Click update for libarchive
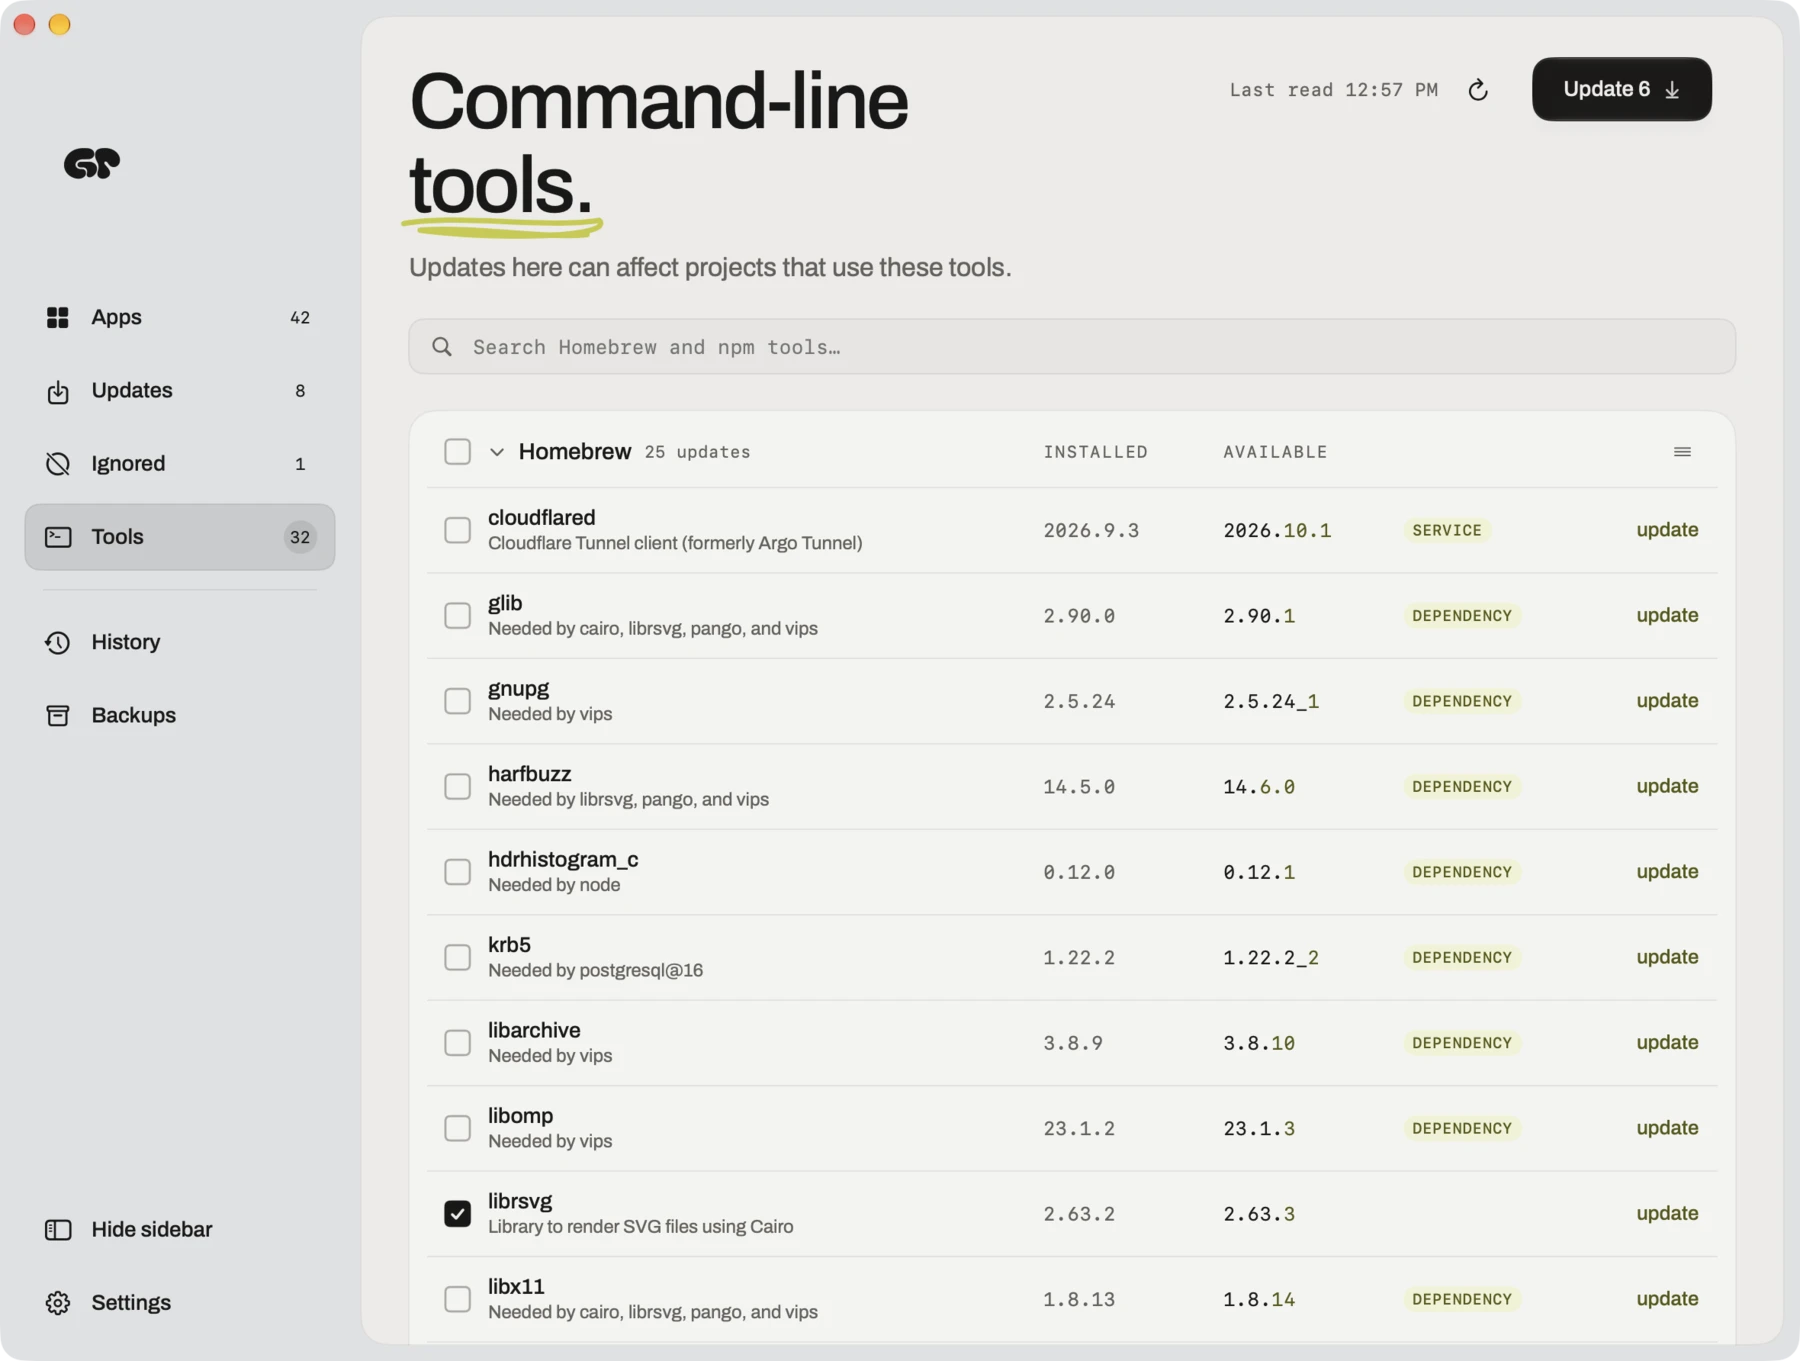This screenshot has width=1800, height=1361. click(1667, 1042)
